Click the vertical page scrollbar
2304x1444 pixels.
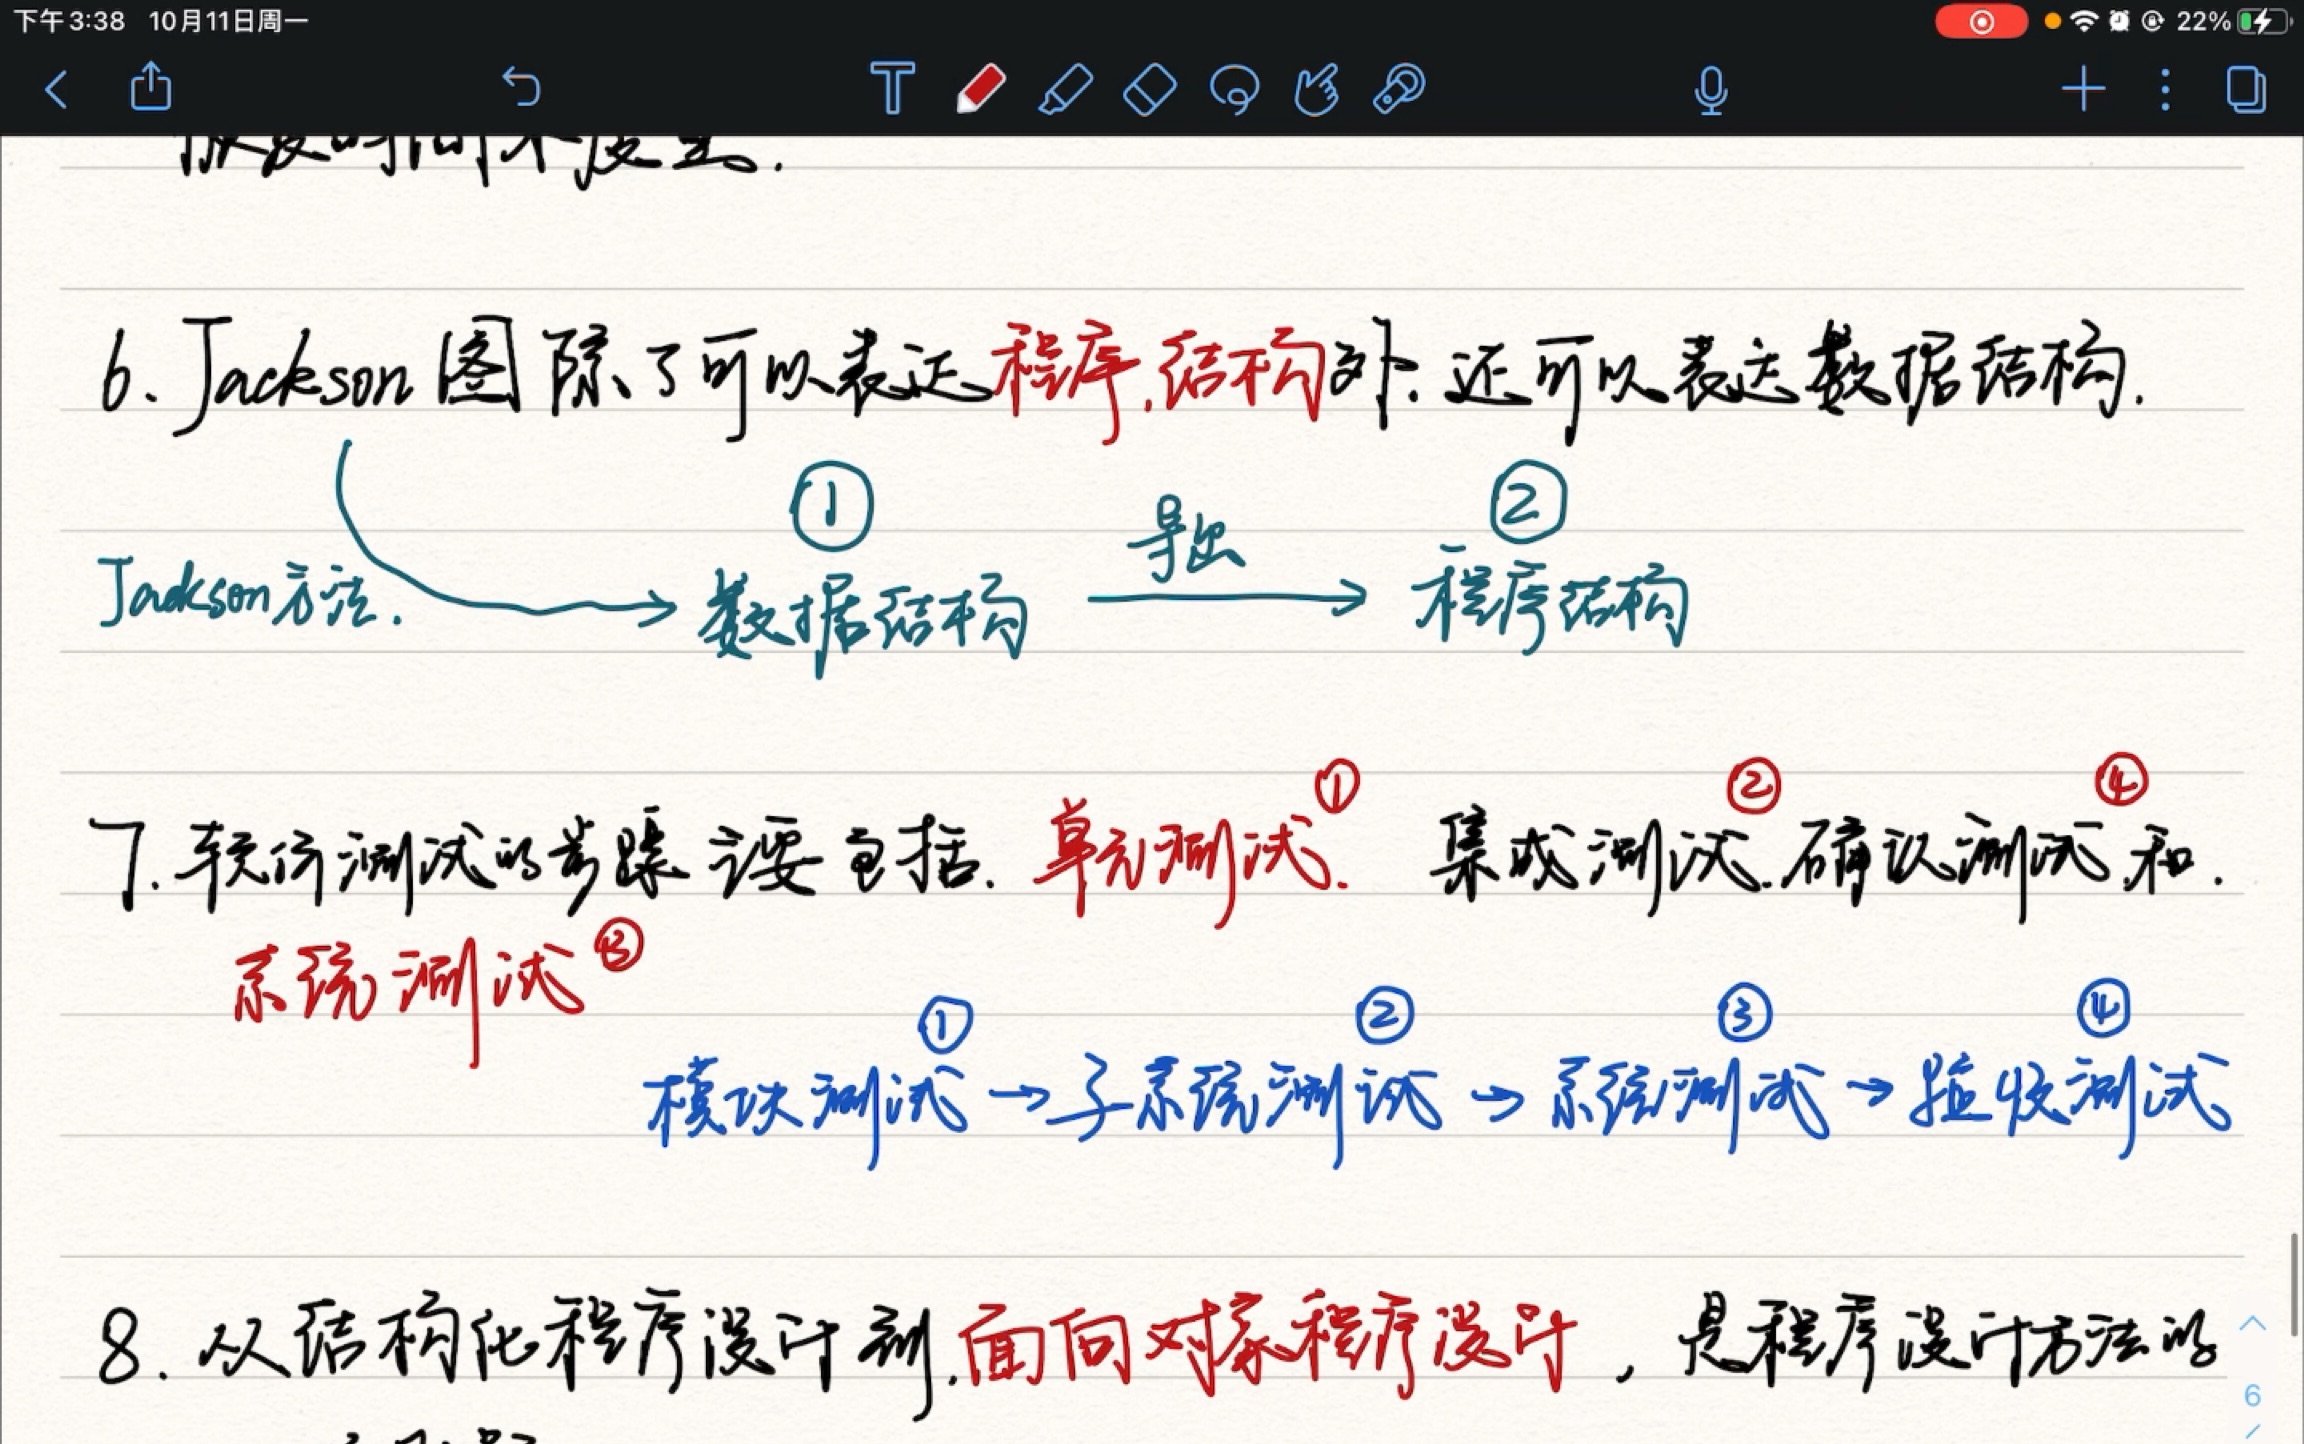pyautogui.click(x=2293, y=1285)
